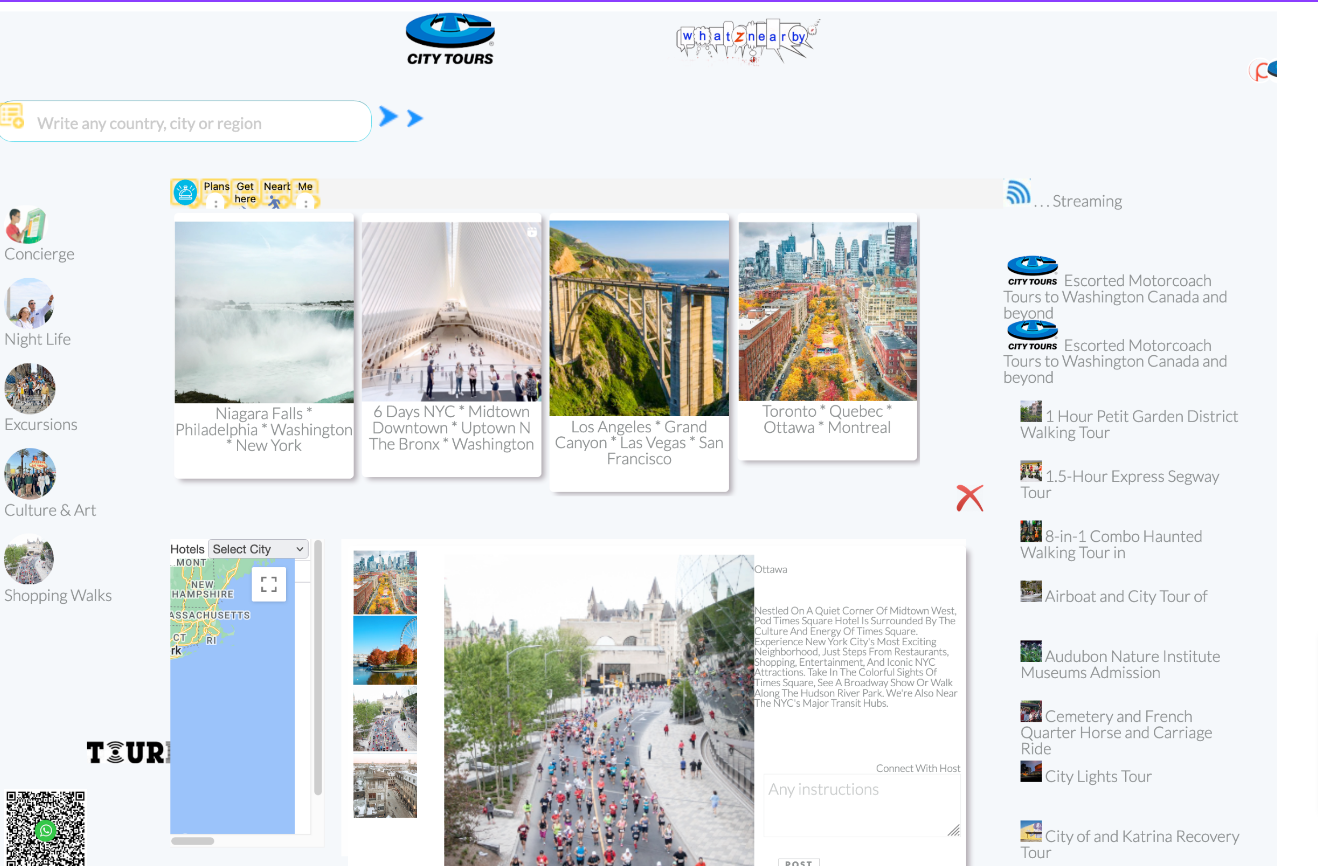Open the Night Life sidebar icon
The height and width of the screenshot is (866, 1318).
click(x=29, y=304)
